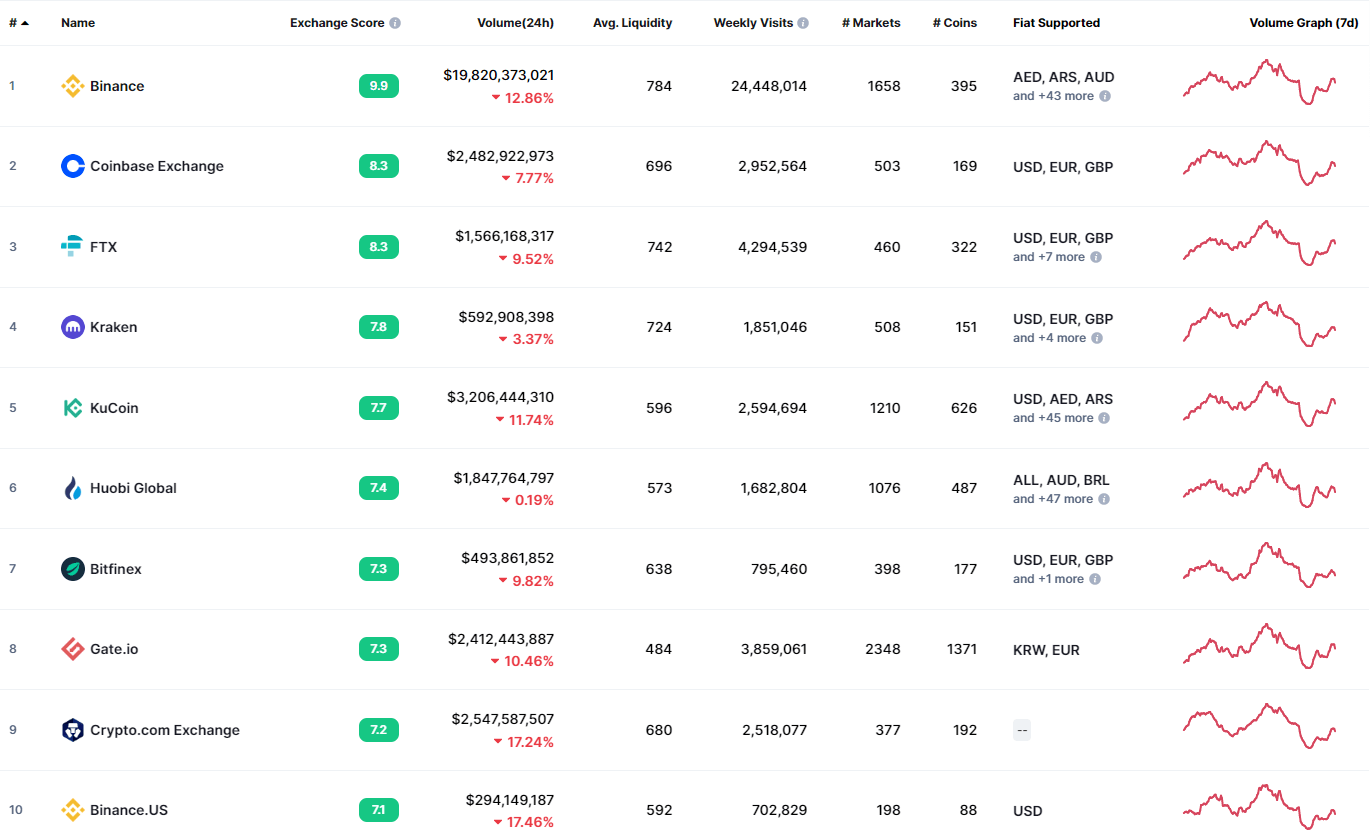Click the Gate.io logo icon

pyautogui.click(x=72, y=649)
